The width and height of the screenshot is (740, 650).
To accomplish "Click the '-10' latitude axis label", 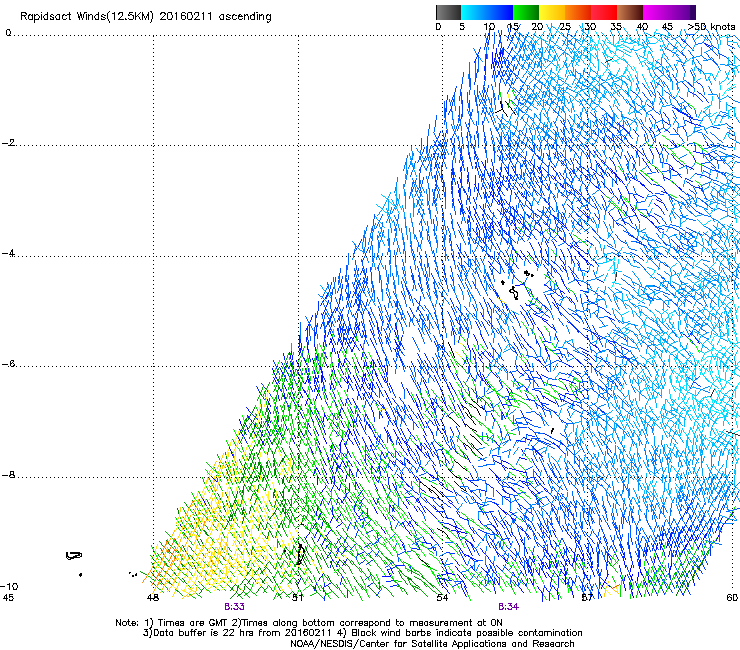I will coord(9,586).
